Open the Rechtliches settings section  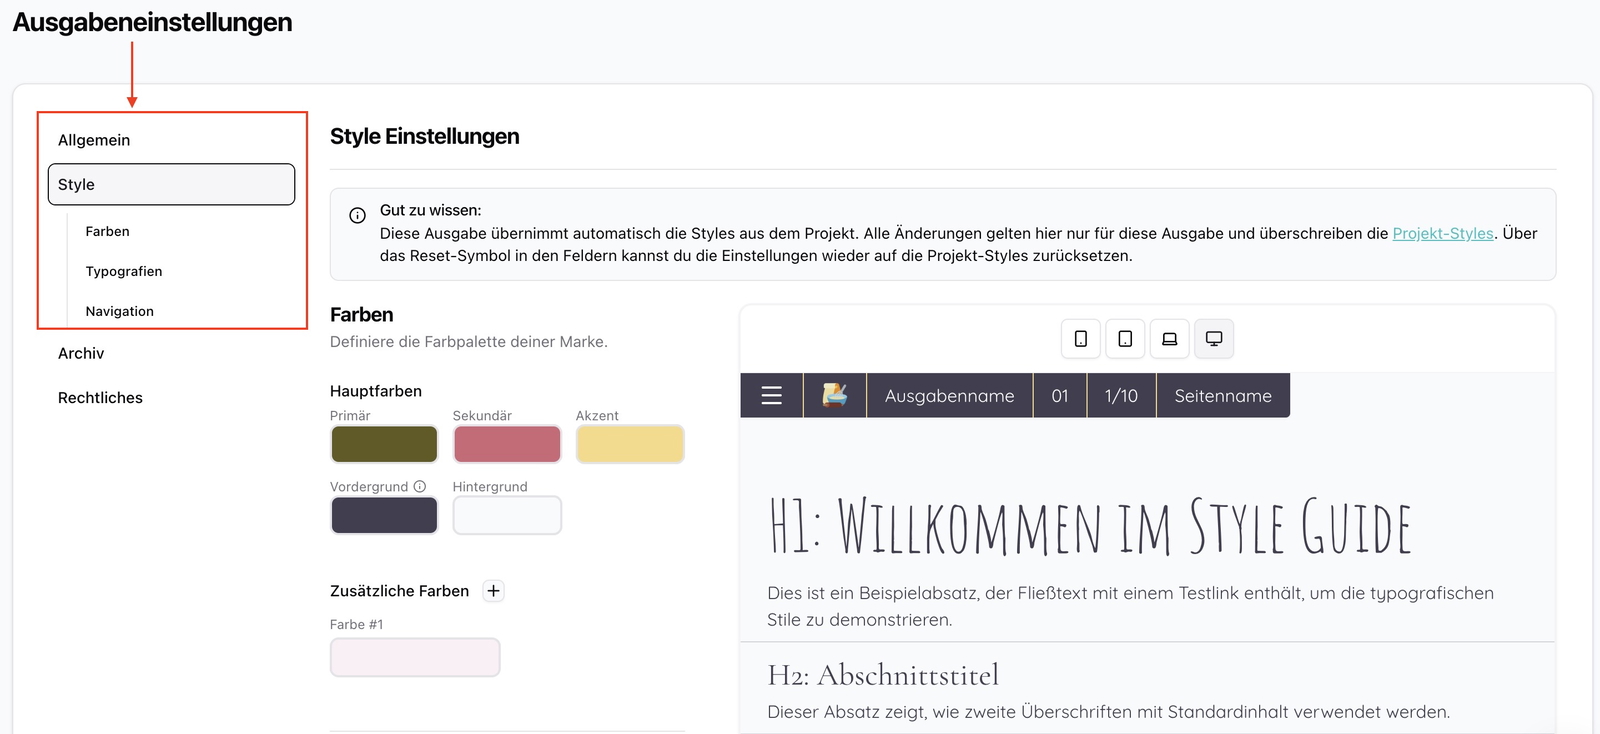tap(100, 398)
